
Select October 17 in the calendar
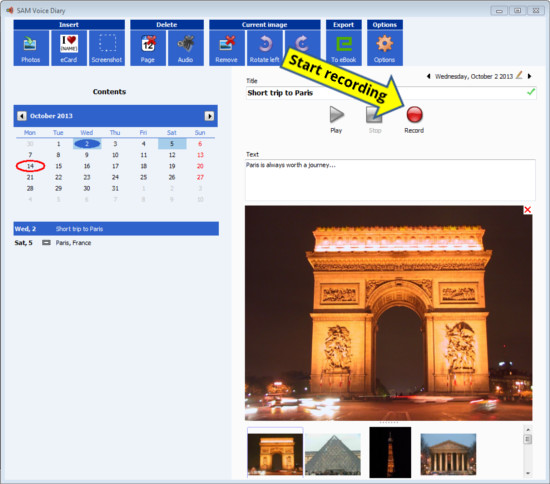pyautogui.click(x=115, y=166)
